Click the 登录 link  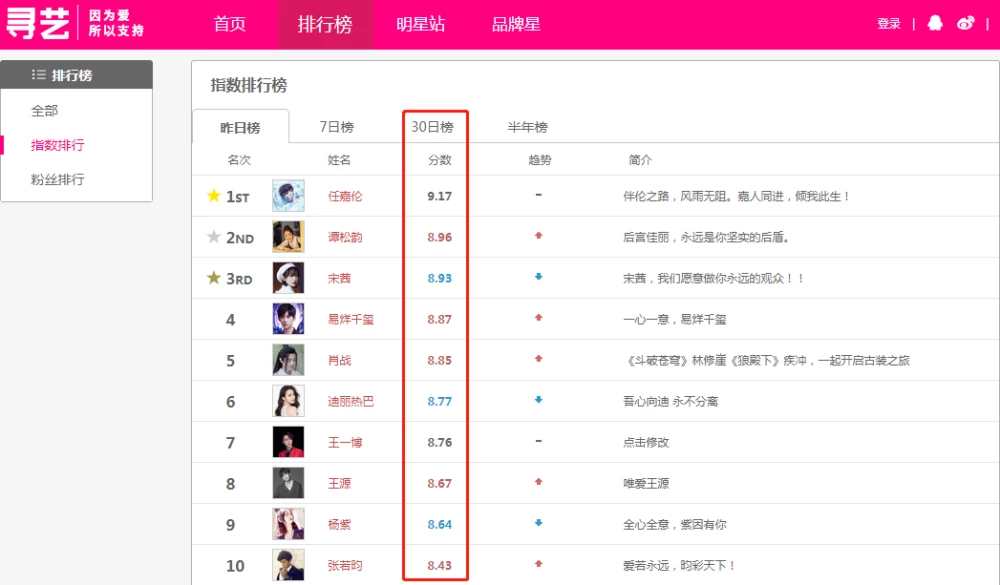[889, 24]
